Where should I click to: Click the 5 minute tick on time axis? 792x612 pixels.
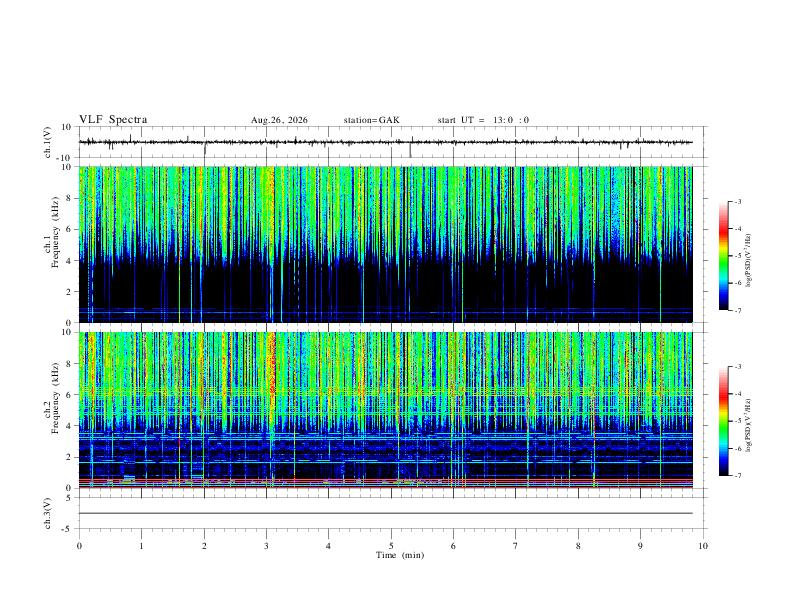pyautogui.click(x=391, y=546)
